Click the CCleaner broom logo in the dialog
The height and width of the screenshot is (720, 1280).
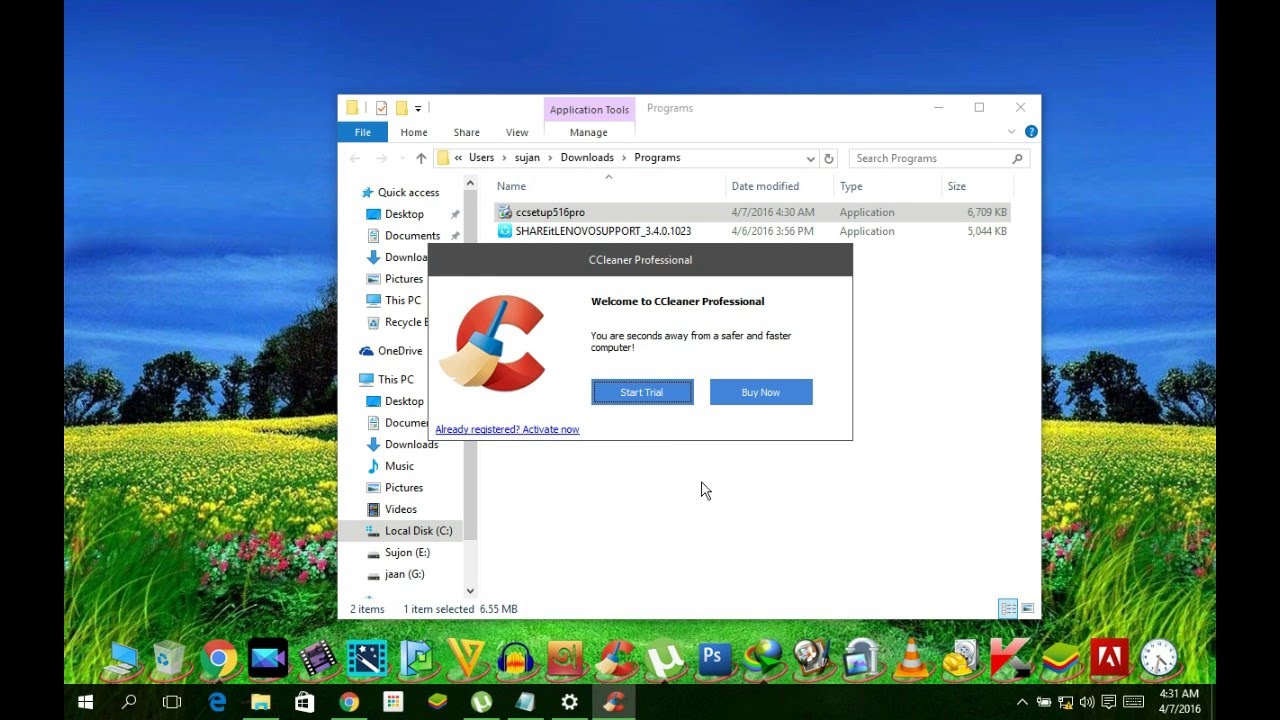[x=493, y=345]
